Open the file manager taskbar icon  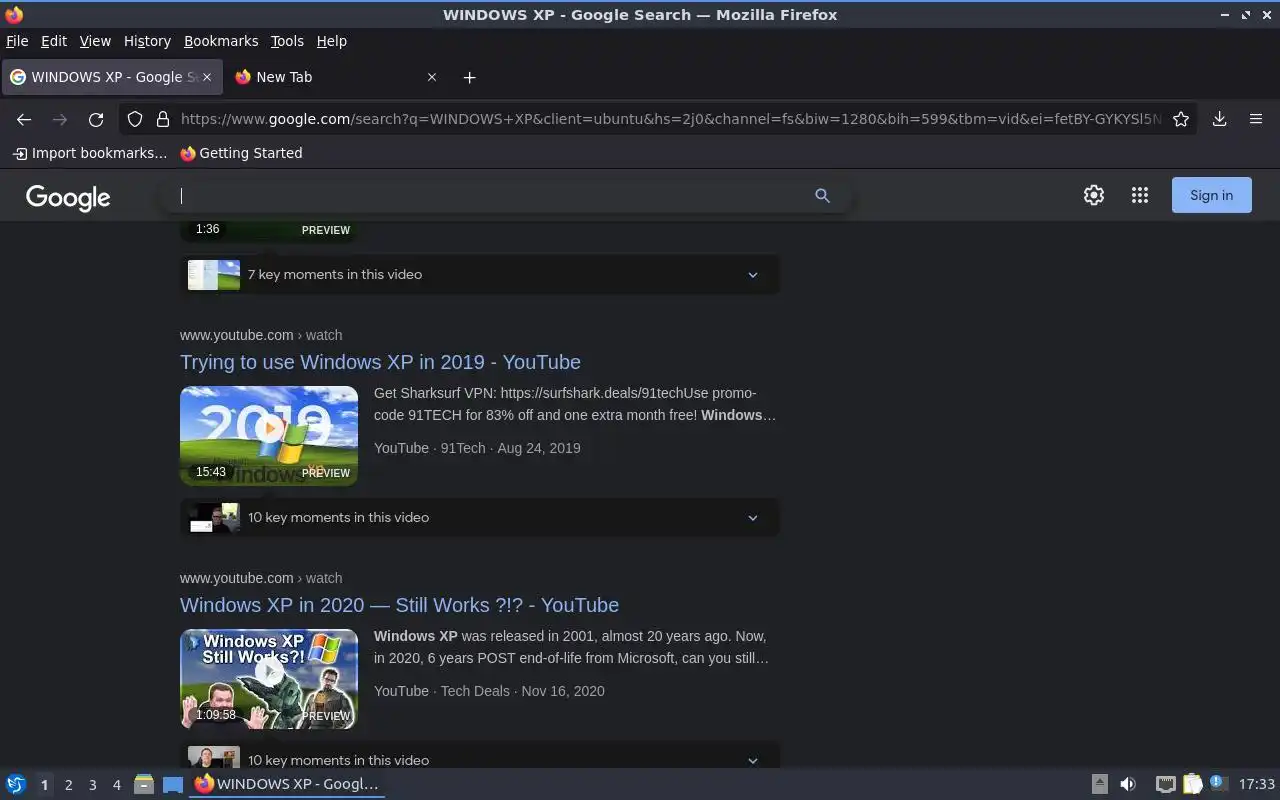144,784
